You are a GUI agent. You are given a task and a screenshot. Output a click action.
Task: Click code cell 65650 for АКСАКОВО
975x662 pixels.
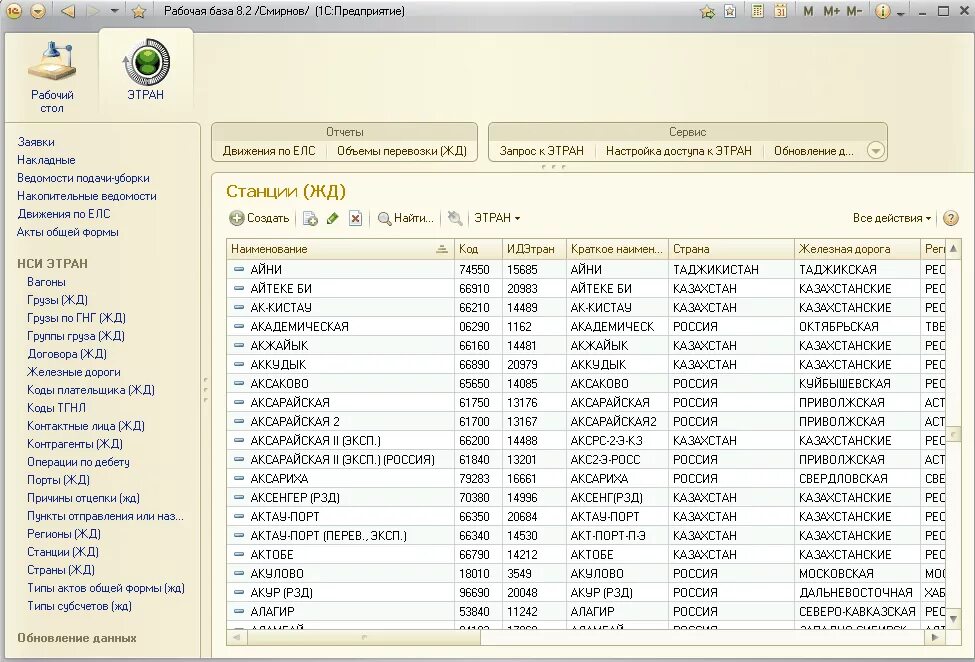coord(478,384)
